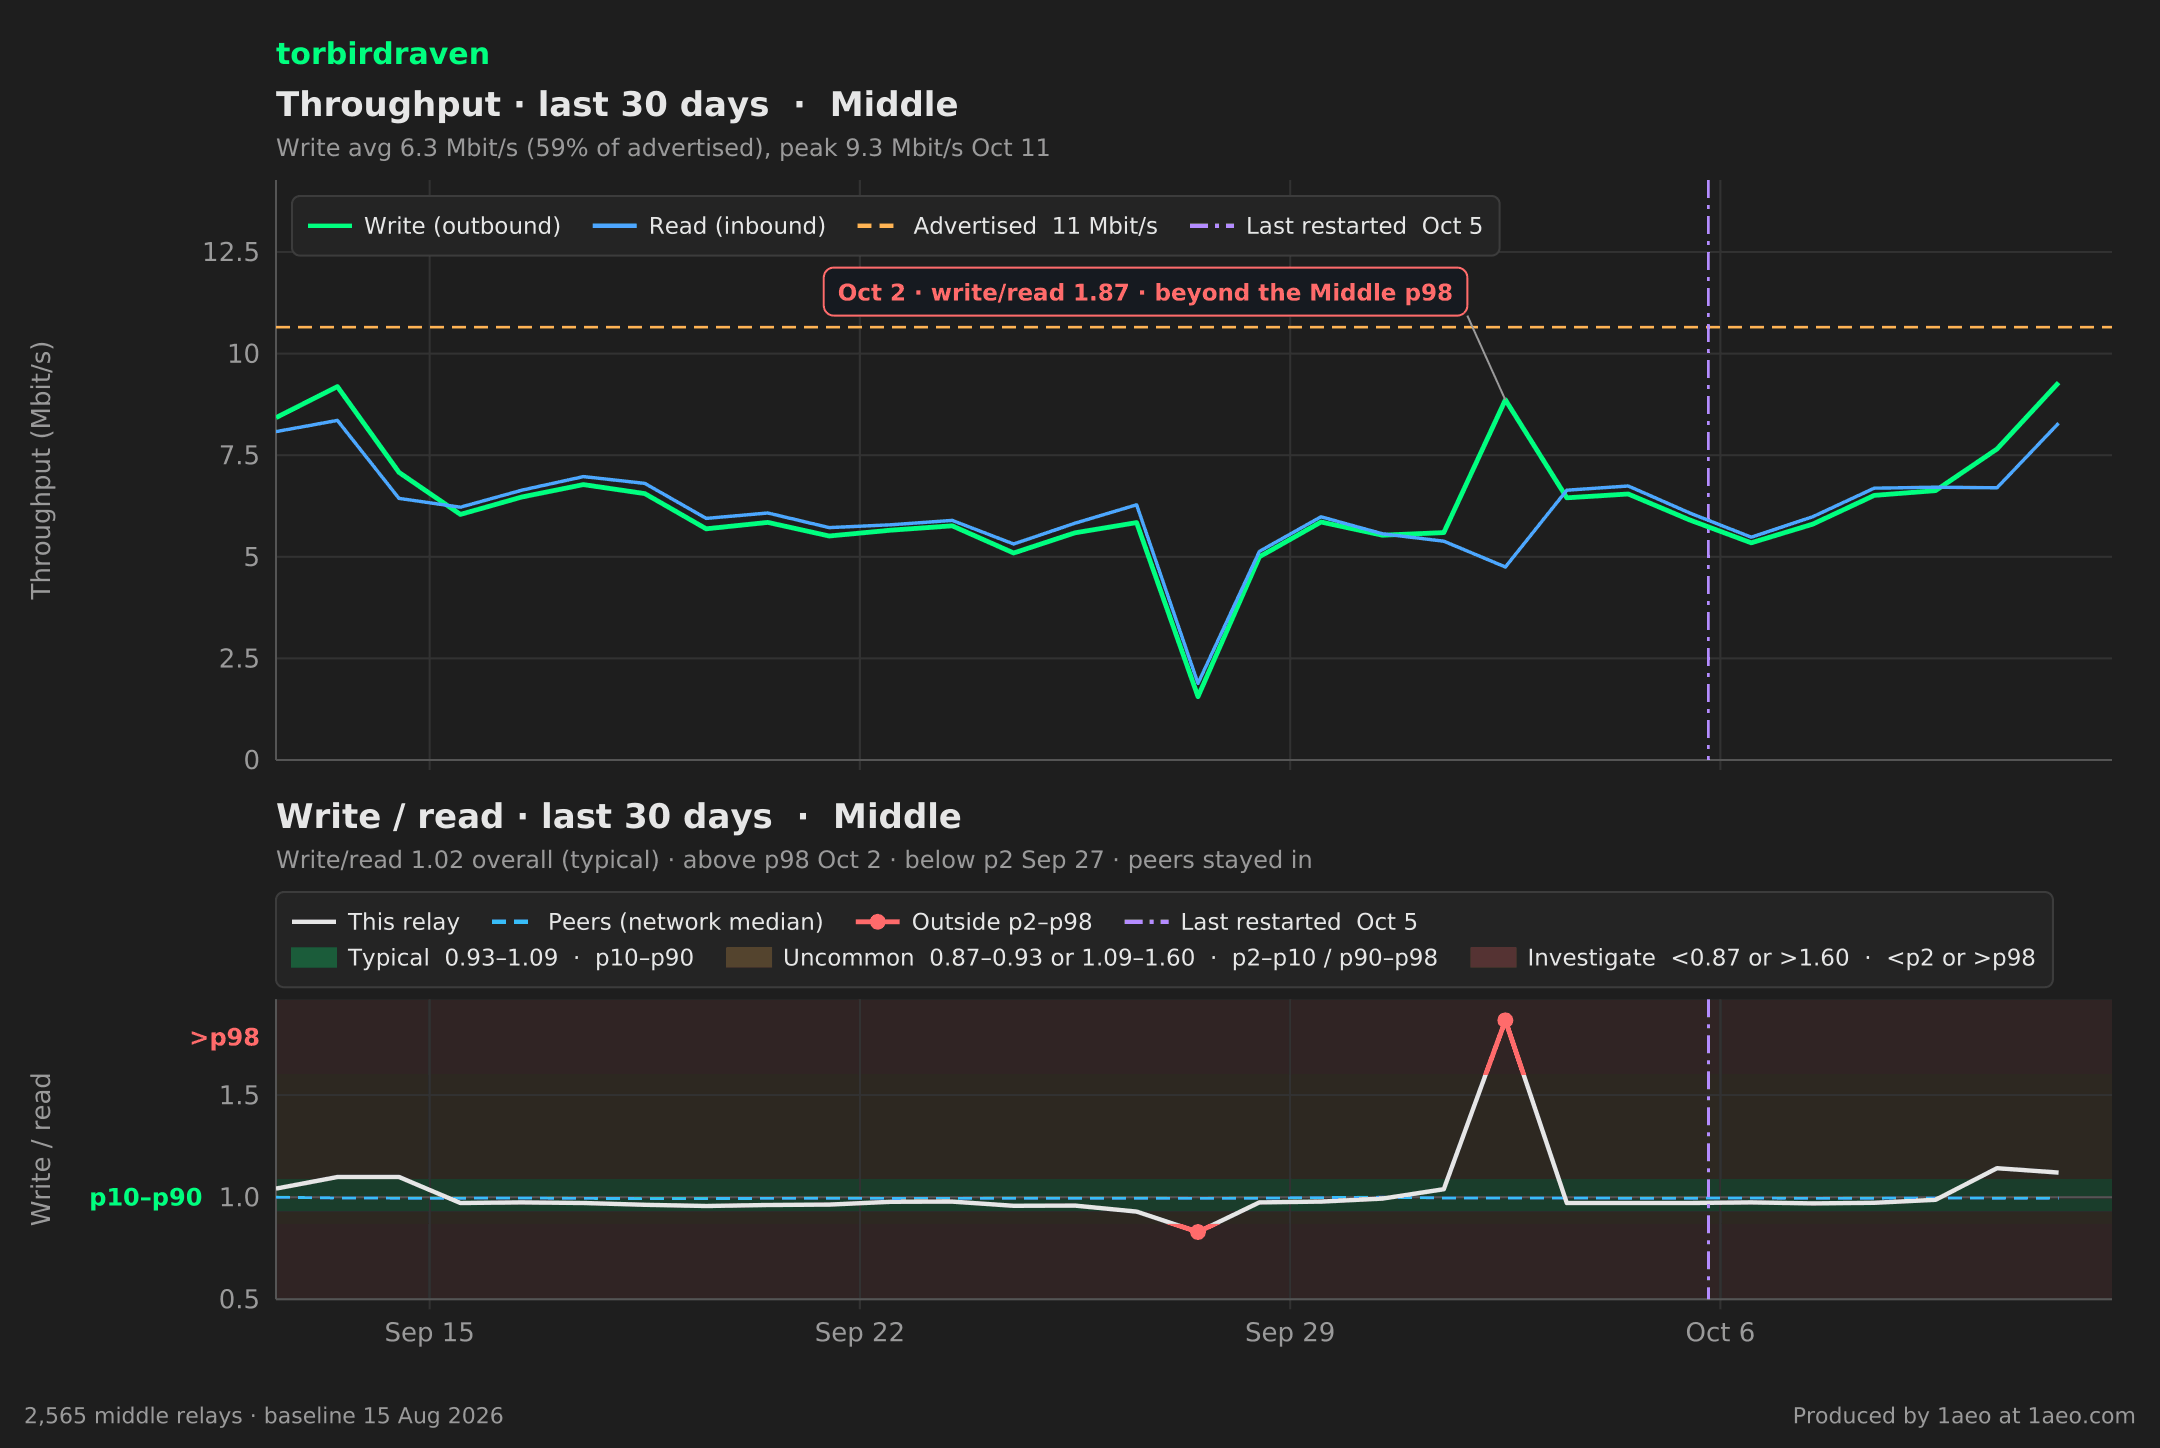Click the Peers (network median) legend entry
Viewport: 2160px width, 1448px height.
click(x=658, y=922)
